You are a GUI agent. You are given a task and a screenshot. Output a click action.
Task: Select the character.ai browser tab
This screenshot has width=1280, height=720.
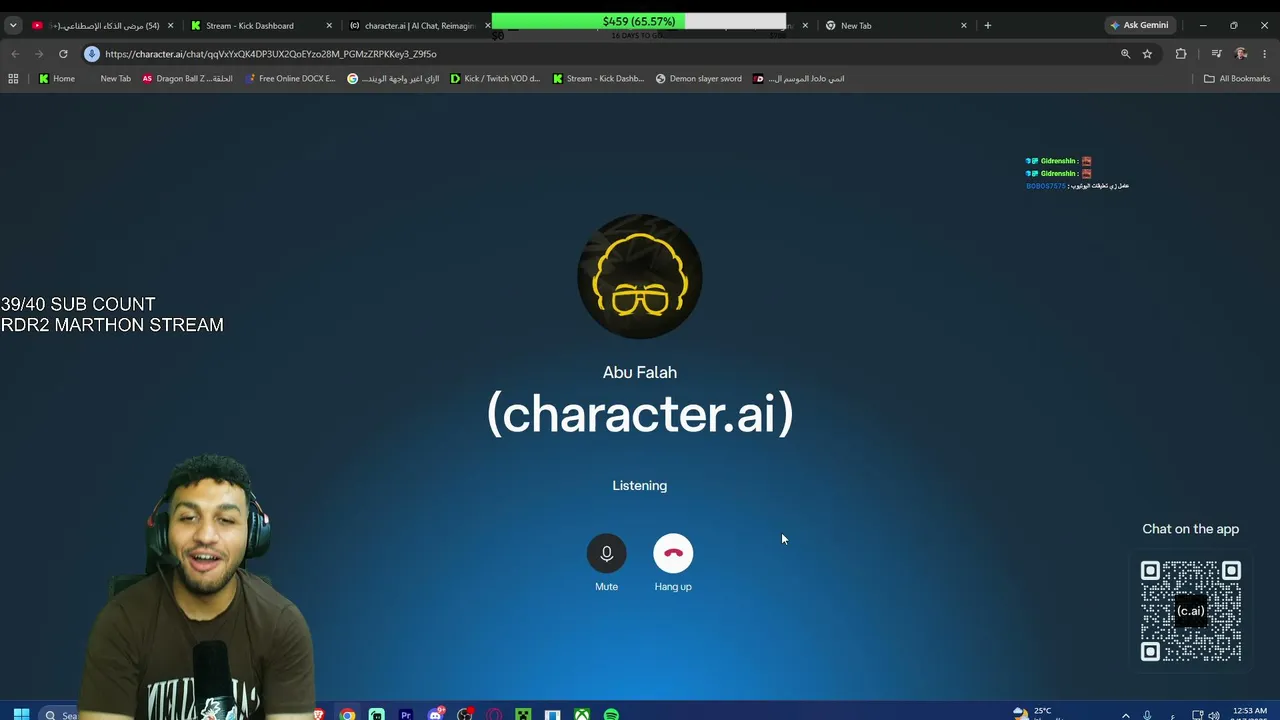[418, 25]
